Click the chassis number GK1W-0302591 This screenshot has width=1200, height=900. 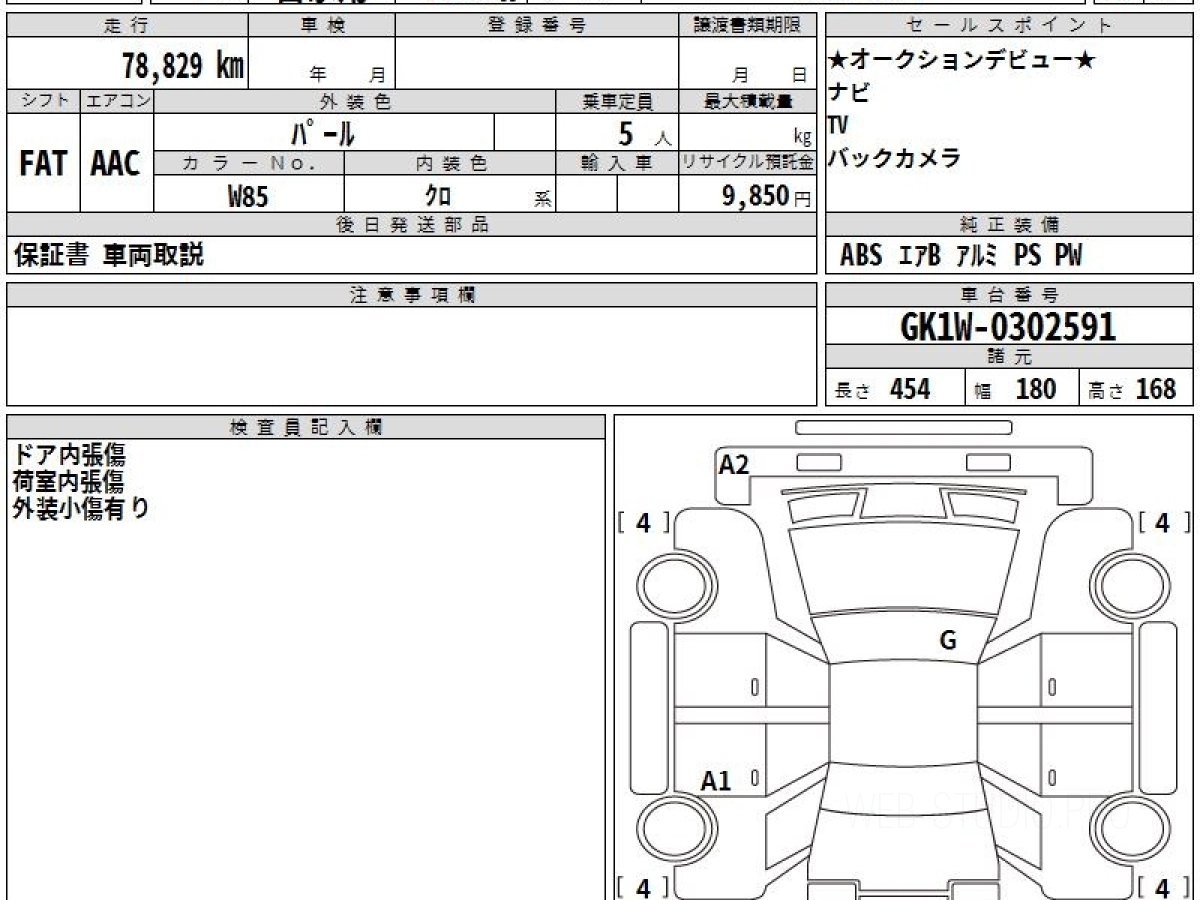click(1009, 327)
